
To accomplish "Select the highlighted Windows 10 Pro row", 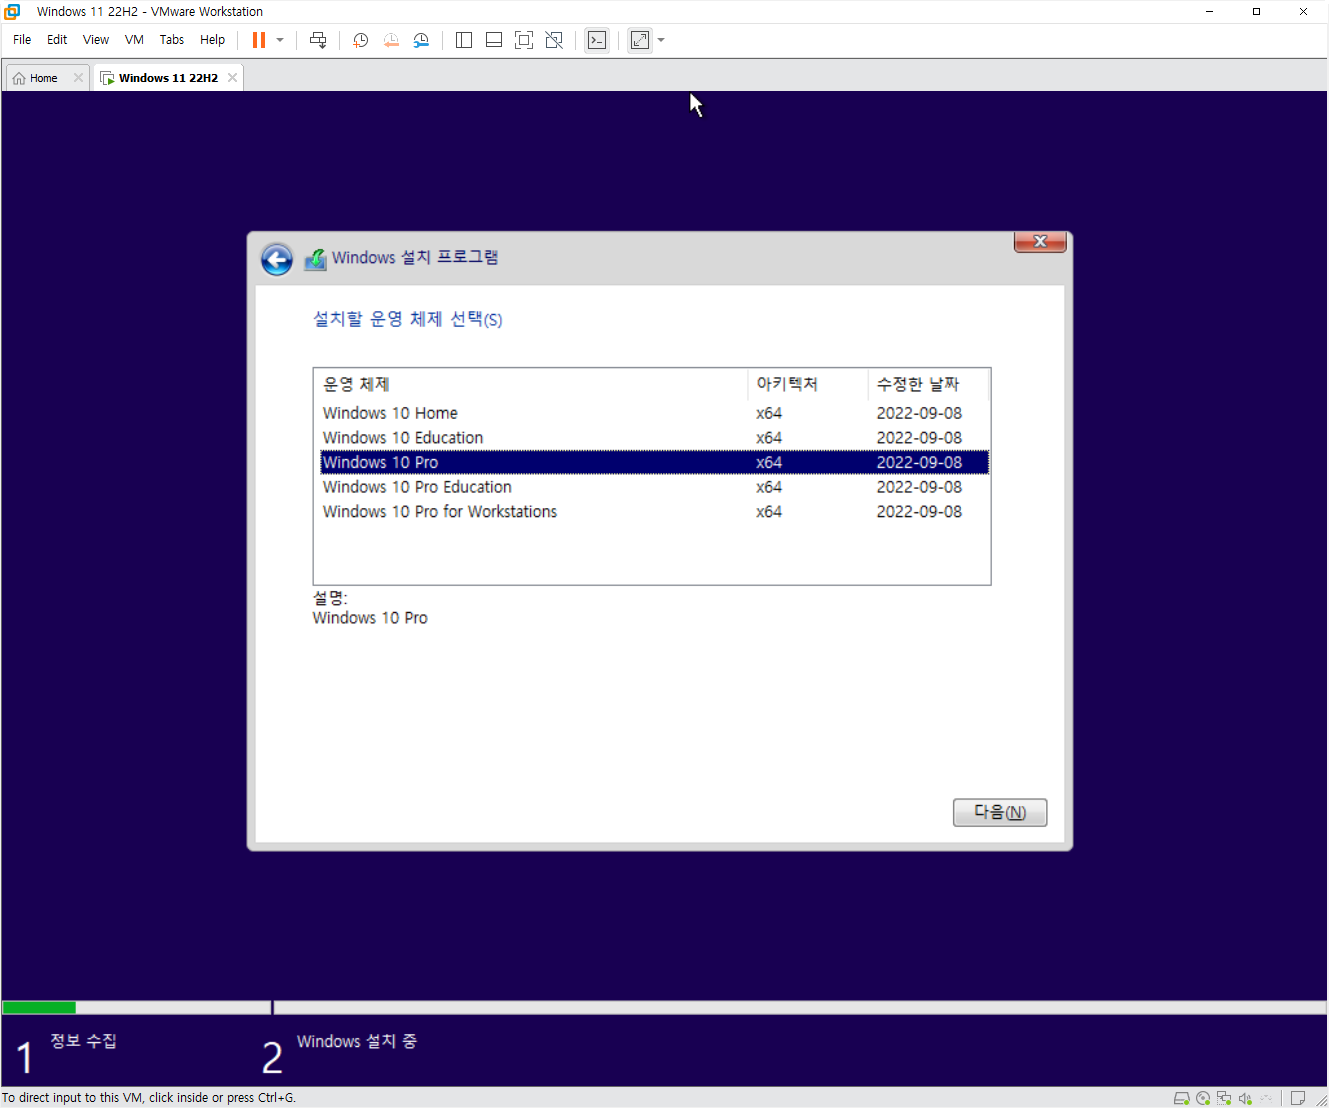I will pos(655,462).
